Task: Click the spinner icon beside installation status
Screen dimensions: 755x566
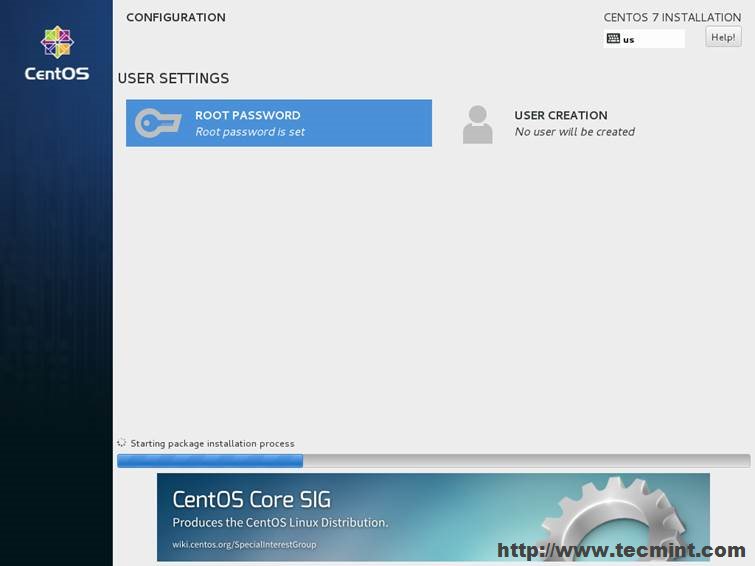Action: tap(121, 443)
